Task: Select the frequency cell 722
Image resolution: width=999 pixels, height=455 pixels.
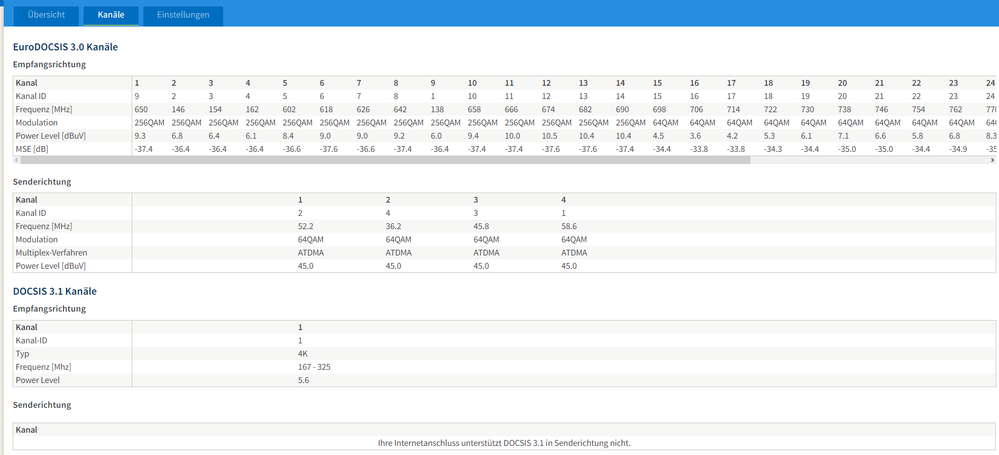Action: pyautogui.click(x=770, y=110)
